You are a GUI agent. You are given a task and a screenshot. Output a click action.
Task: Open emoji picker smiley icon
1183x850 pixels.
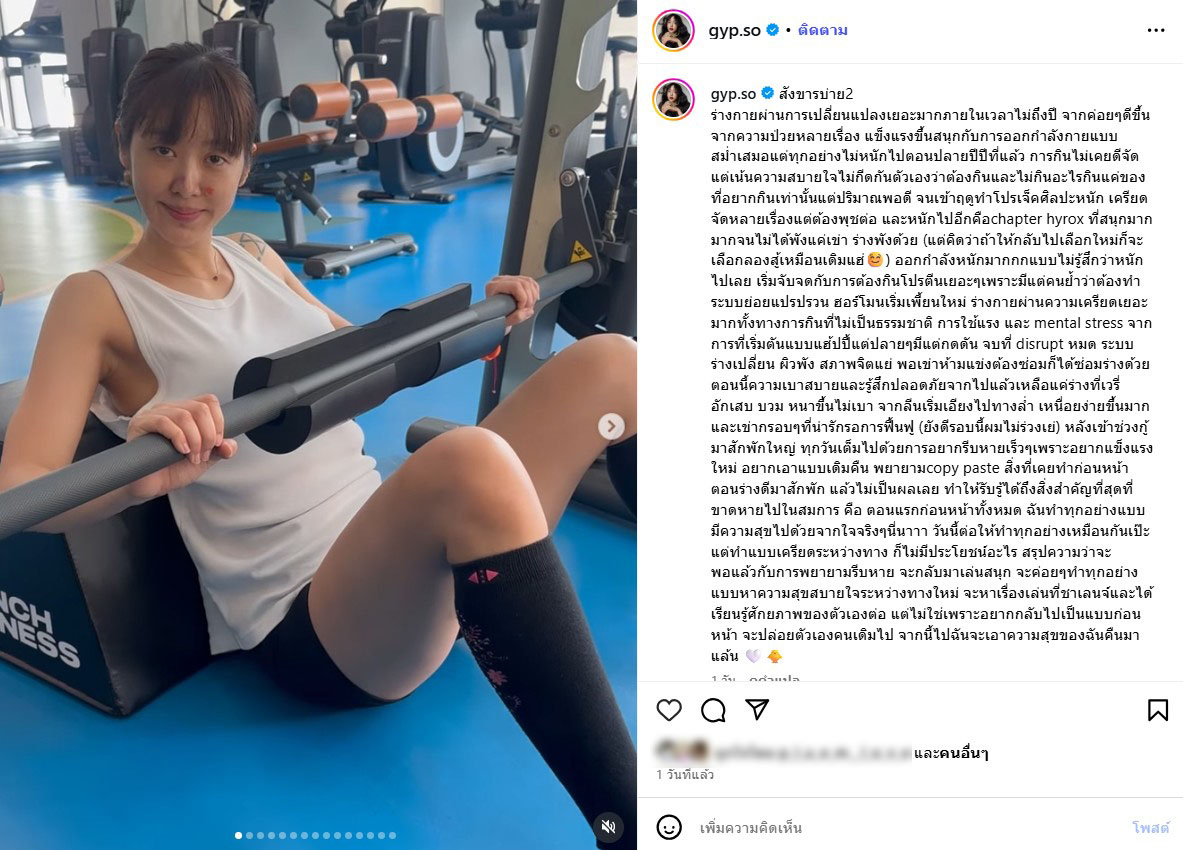coord(668,827)
